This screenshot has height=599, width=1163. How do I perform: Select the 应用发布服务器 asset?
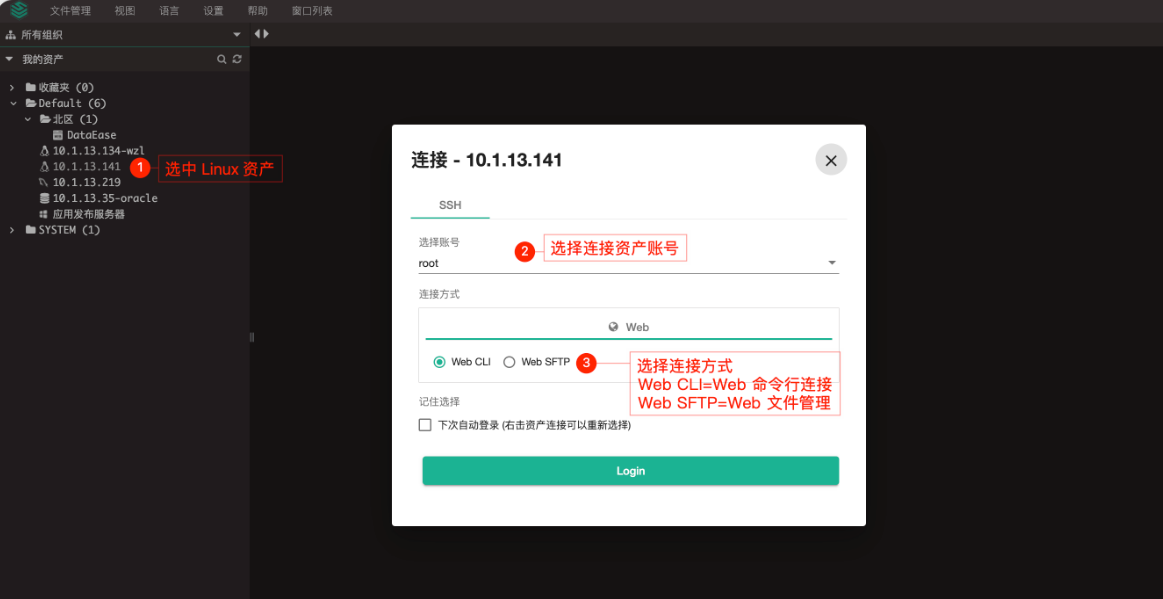[x=88, y=214]
